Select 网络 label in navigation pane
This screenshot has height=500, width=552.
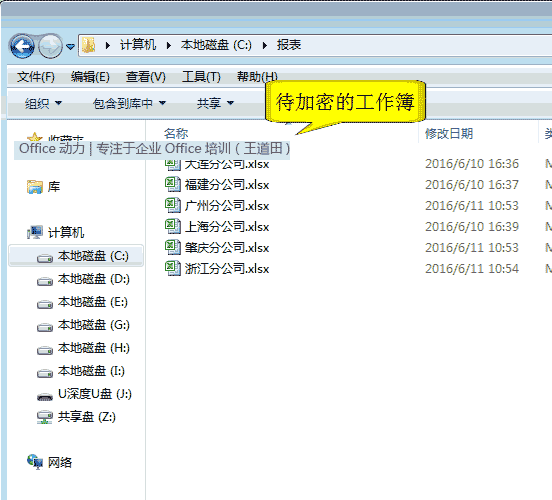coord(60,462)
